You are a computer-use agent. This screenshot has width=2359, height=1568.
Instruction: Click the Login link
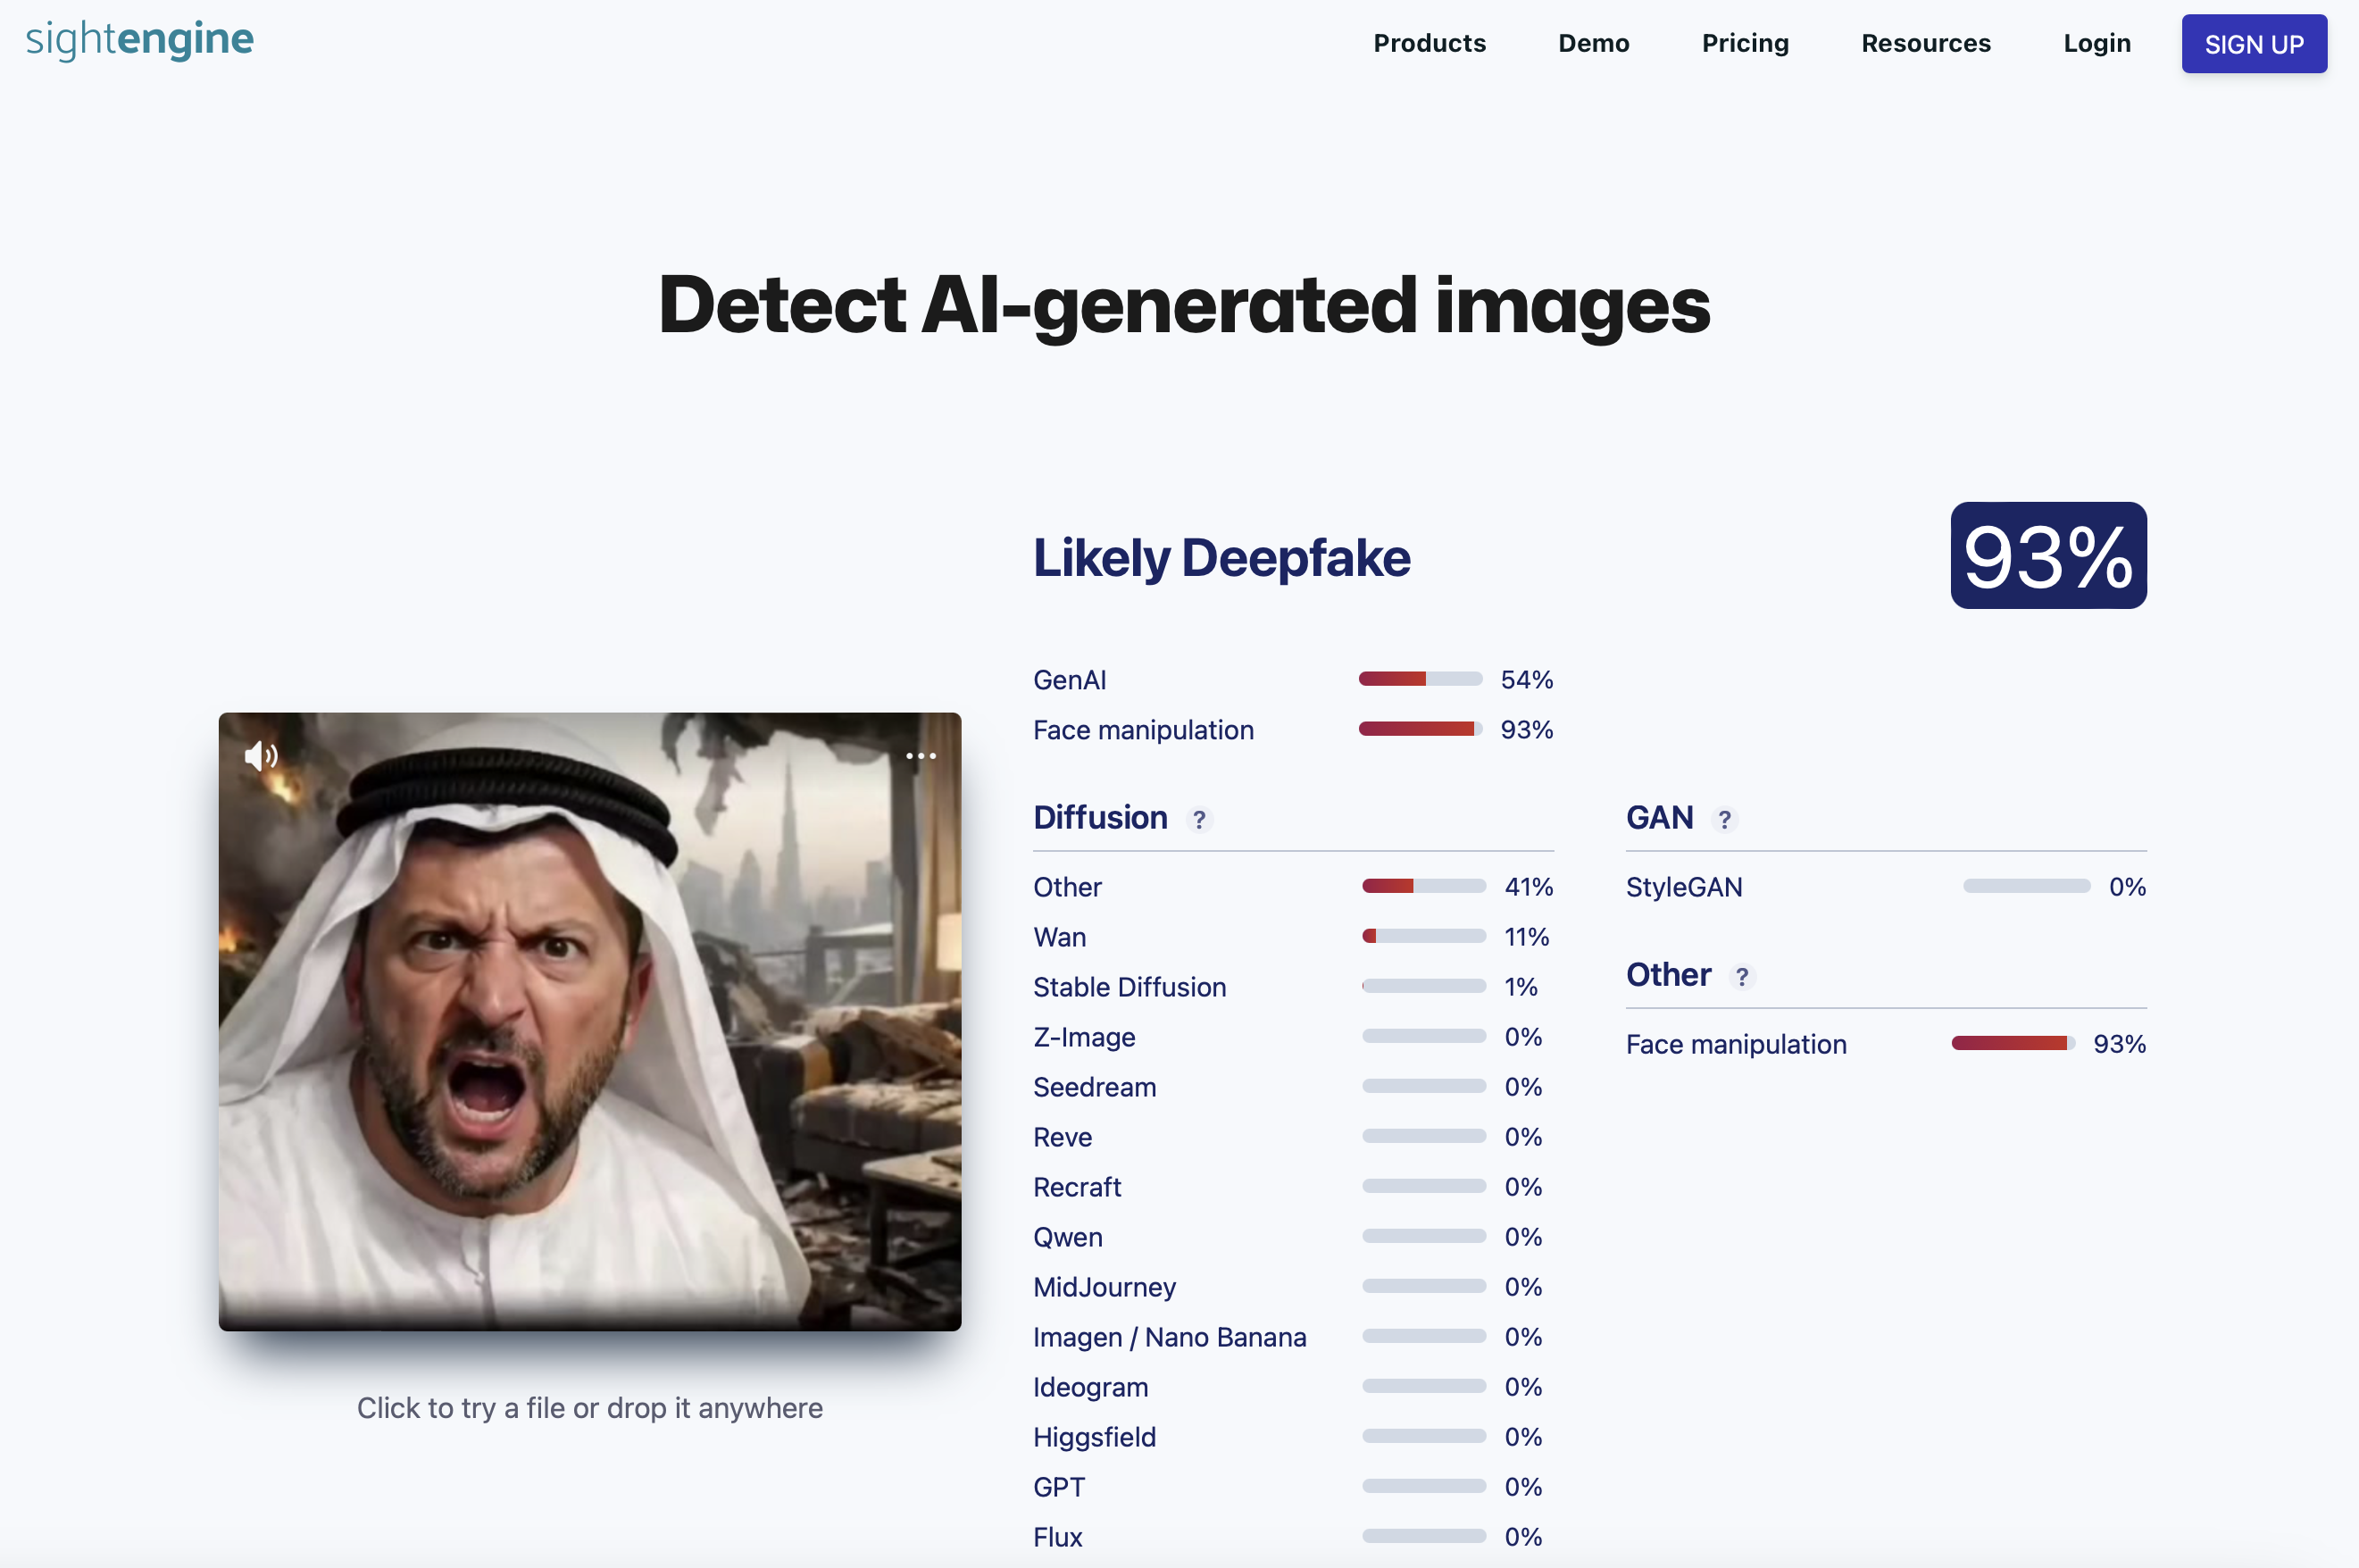(2096, 43)
